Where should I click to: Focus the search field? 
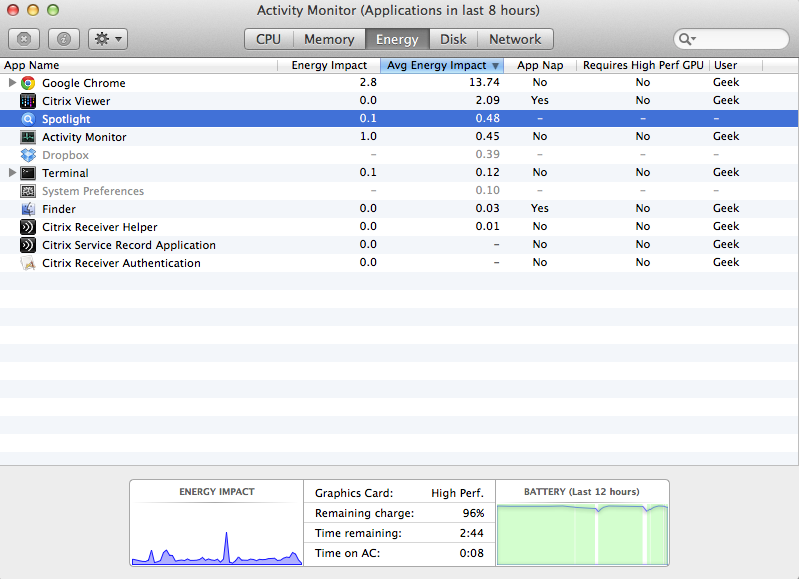[x=731, y=39]
